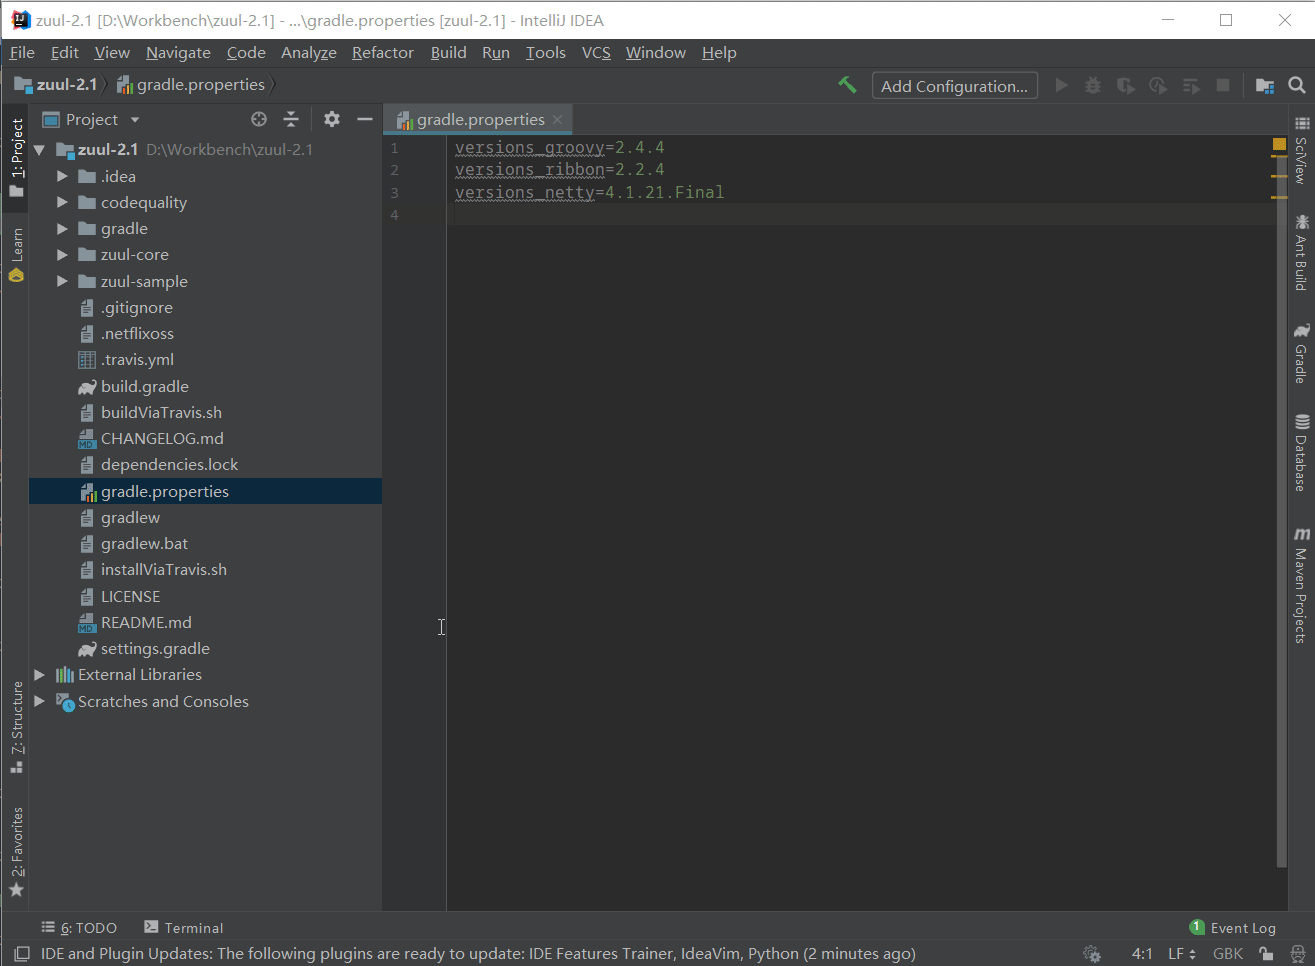Click the Run arrow in the toolbar
1315x966 pixels.
(x=1062, y=86)
